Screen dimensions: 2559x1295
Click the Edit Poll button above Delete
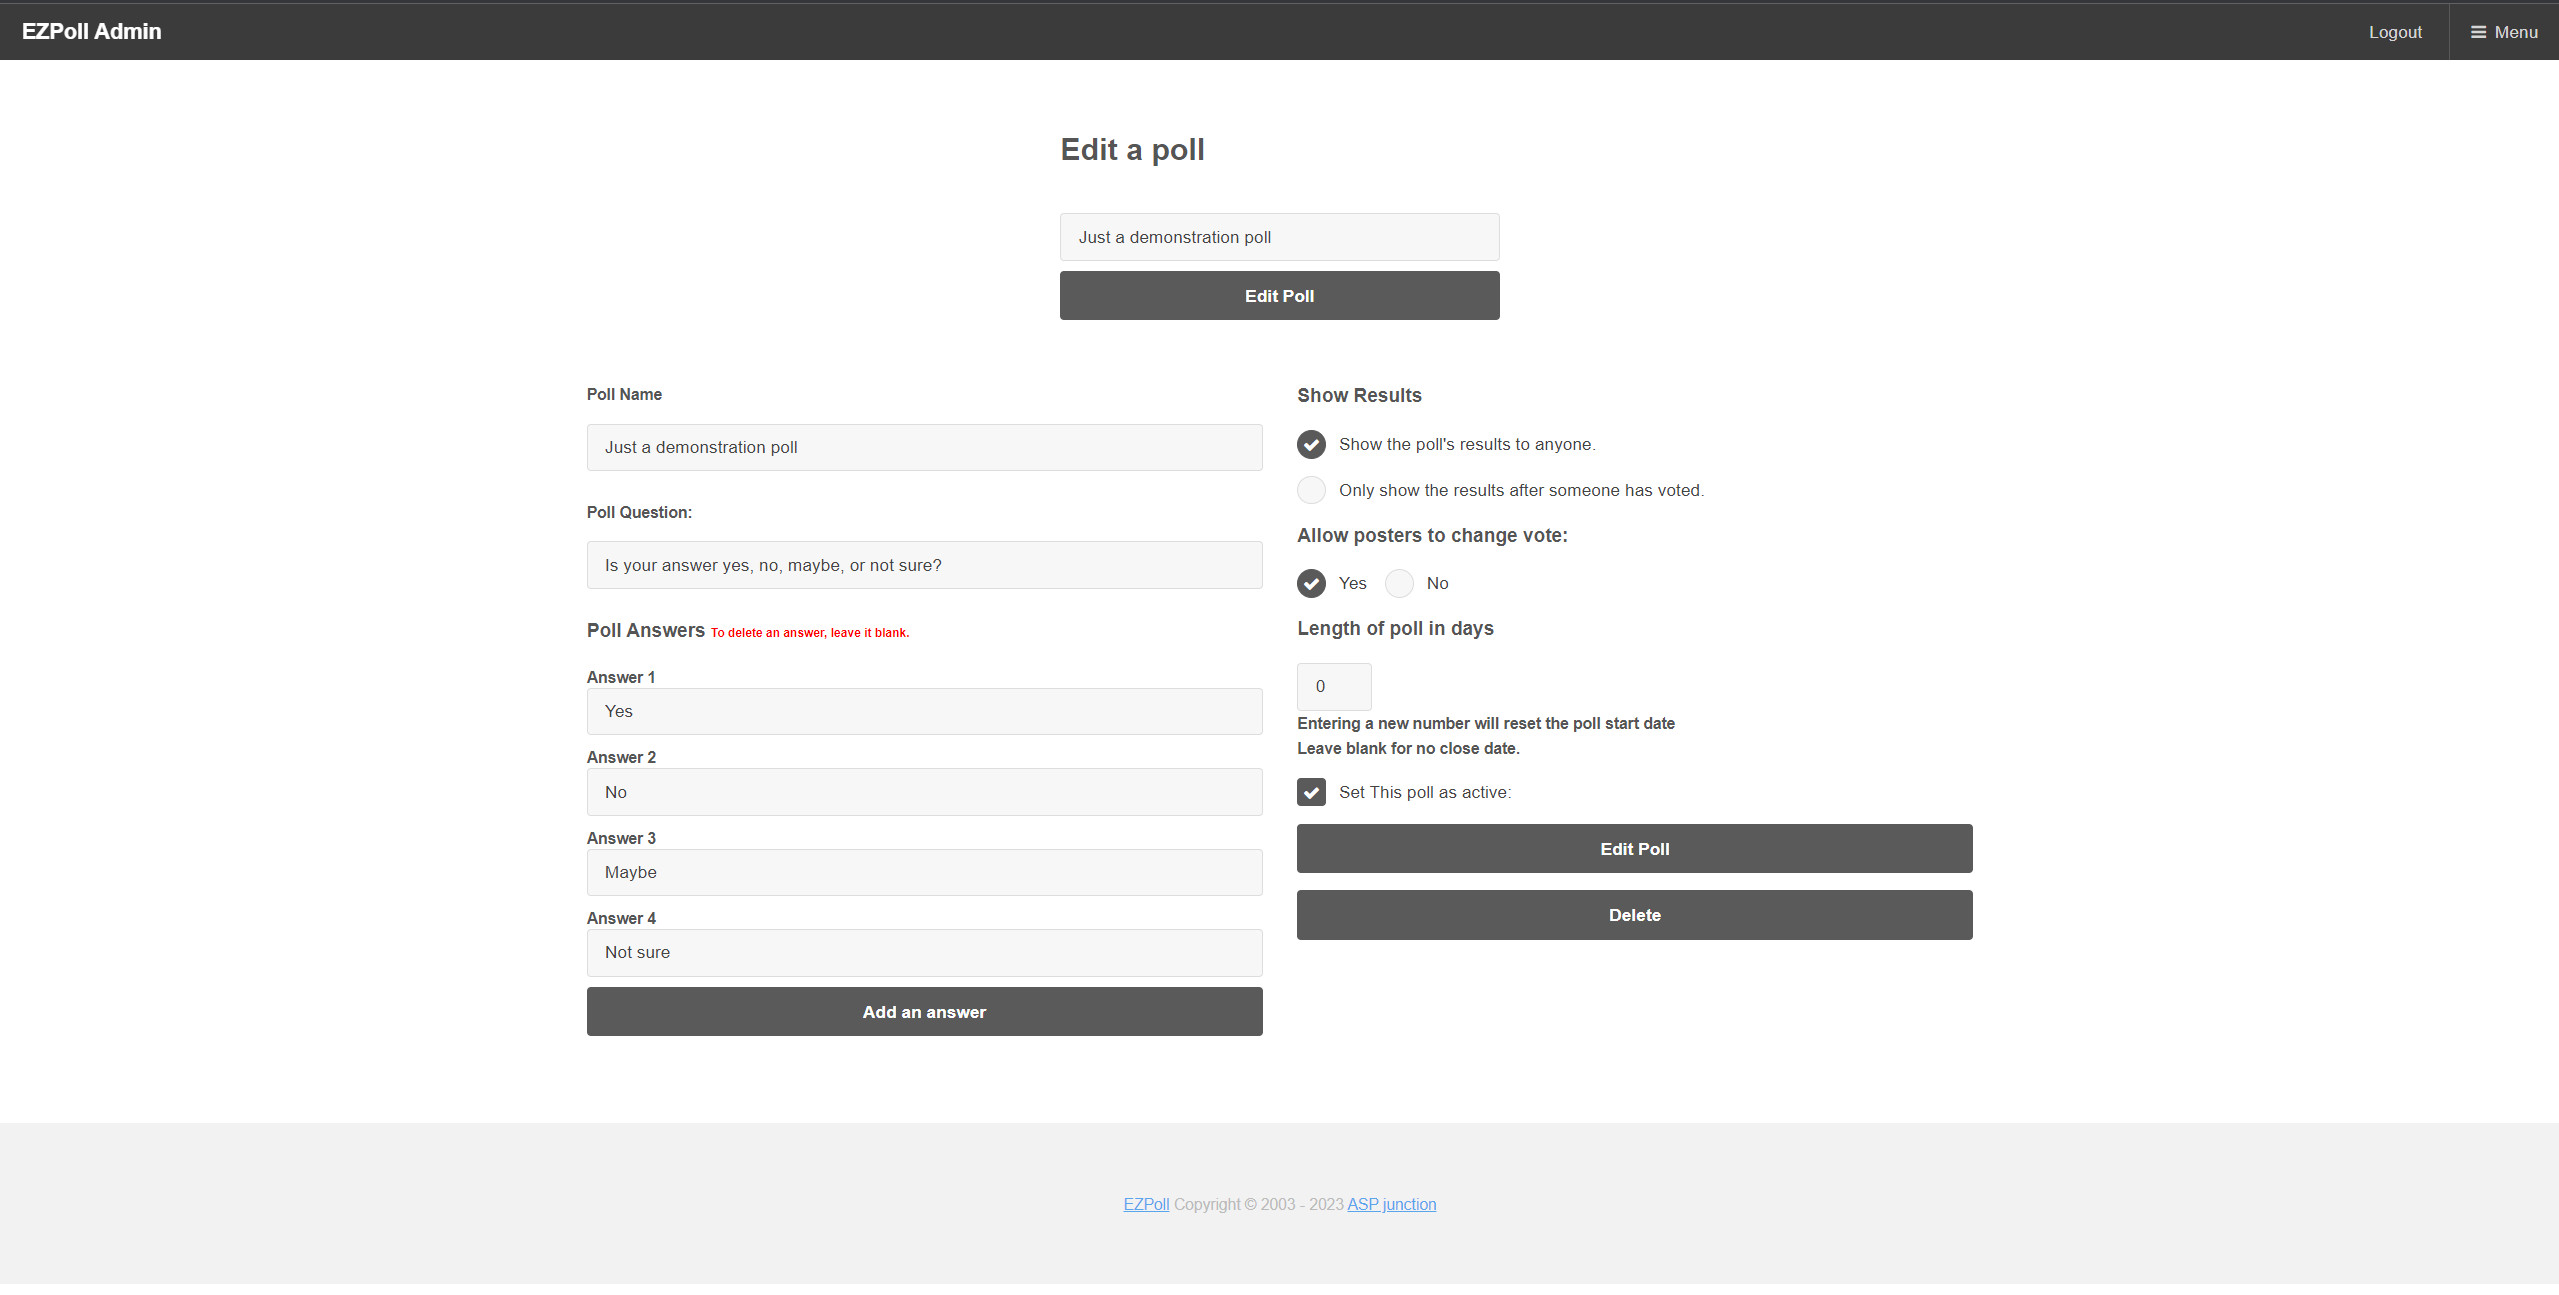(x=1634, y=849)
